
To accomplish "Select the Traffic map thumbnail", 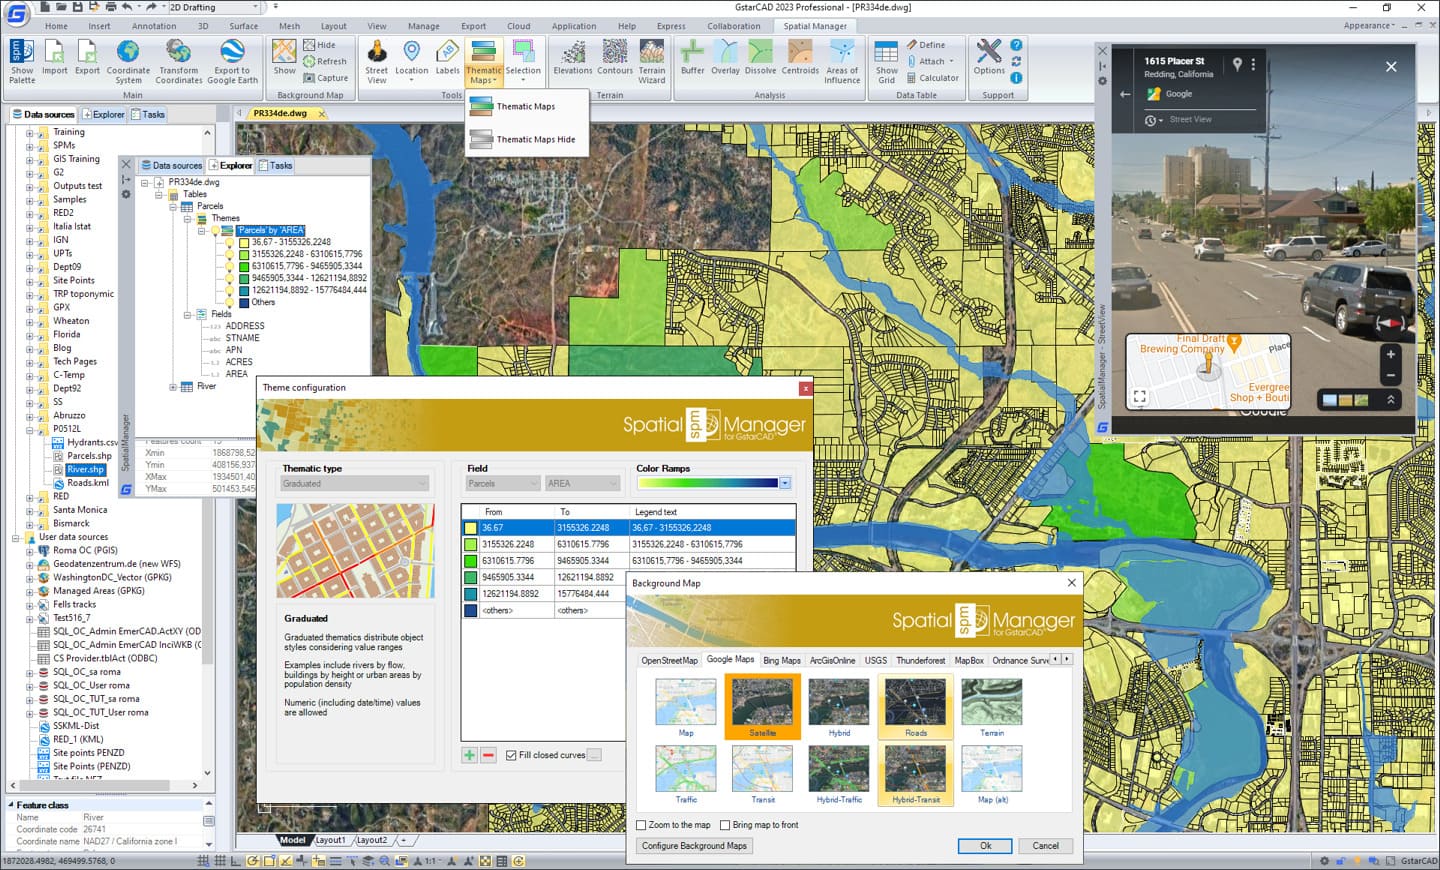I will click(686, 774).
